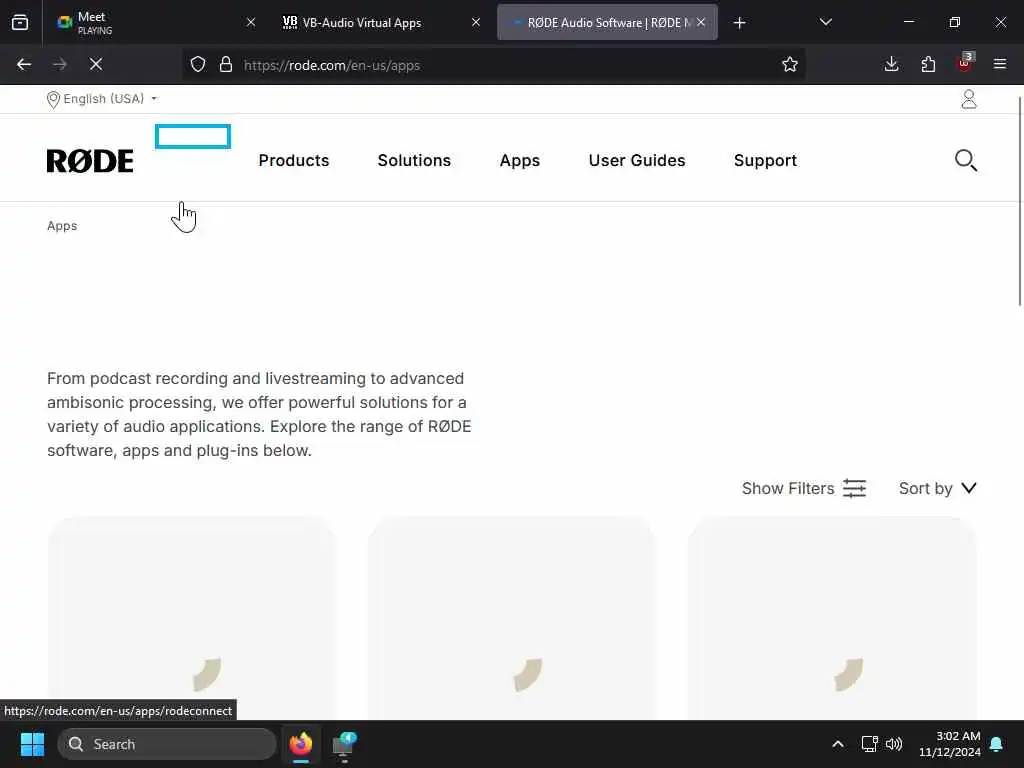This screenshot has width=1024, height=768.
Task: Open the user account icon
Action: (x=969, y=99)
